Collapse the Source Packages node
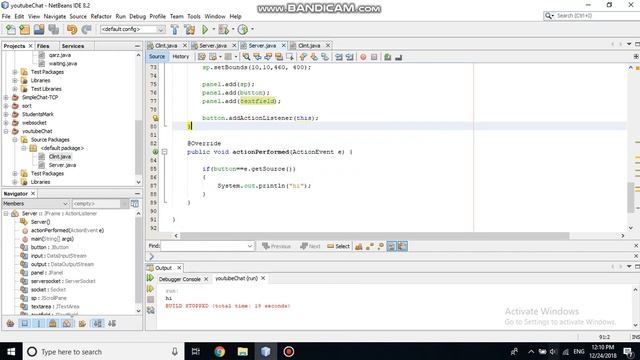The width and height of the screenshot is (640, 360). (x=15, y=140)
